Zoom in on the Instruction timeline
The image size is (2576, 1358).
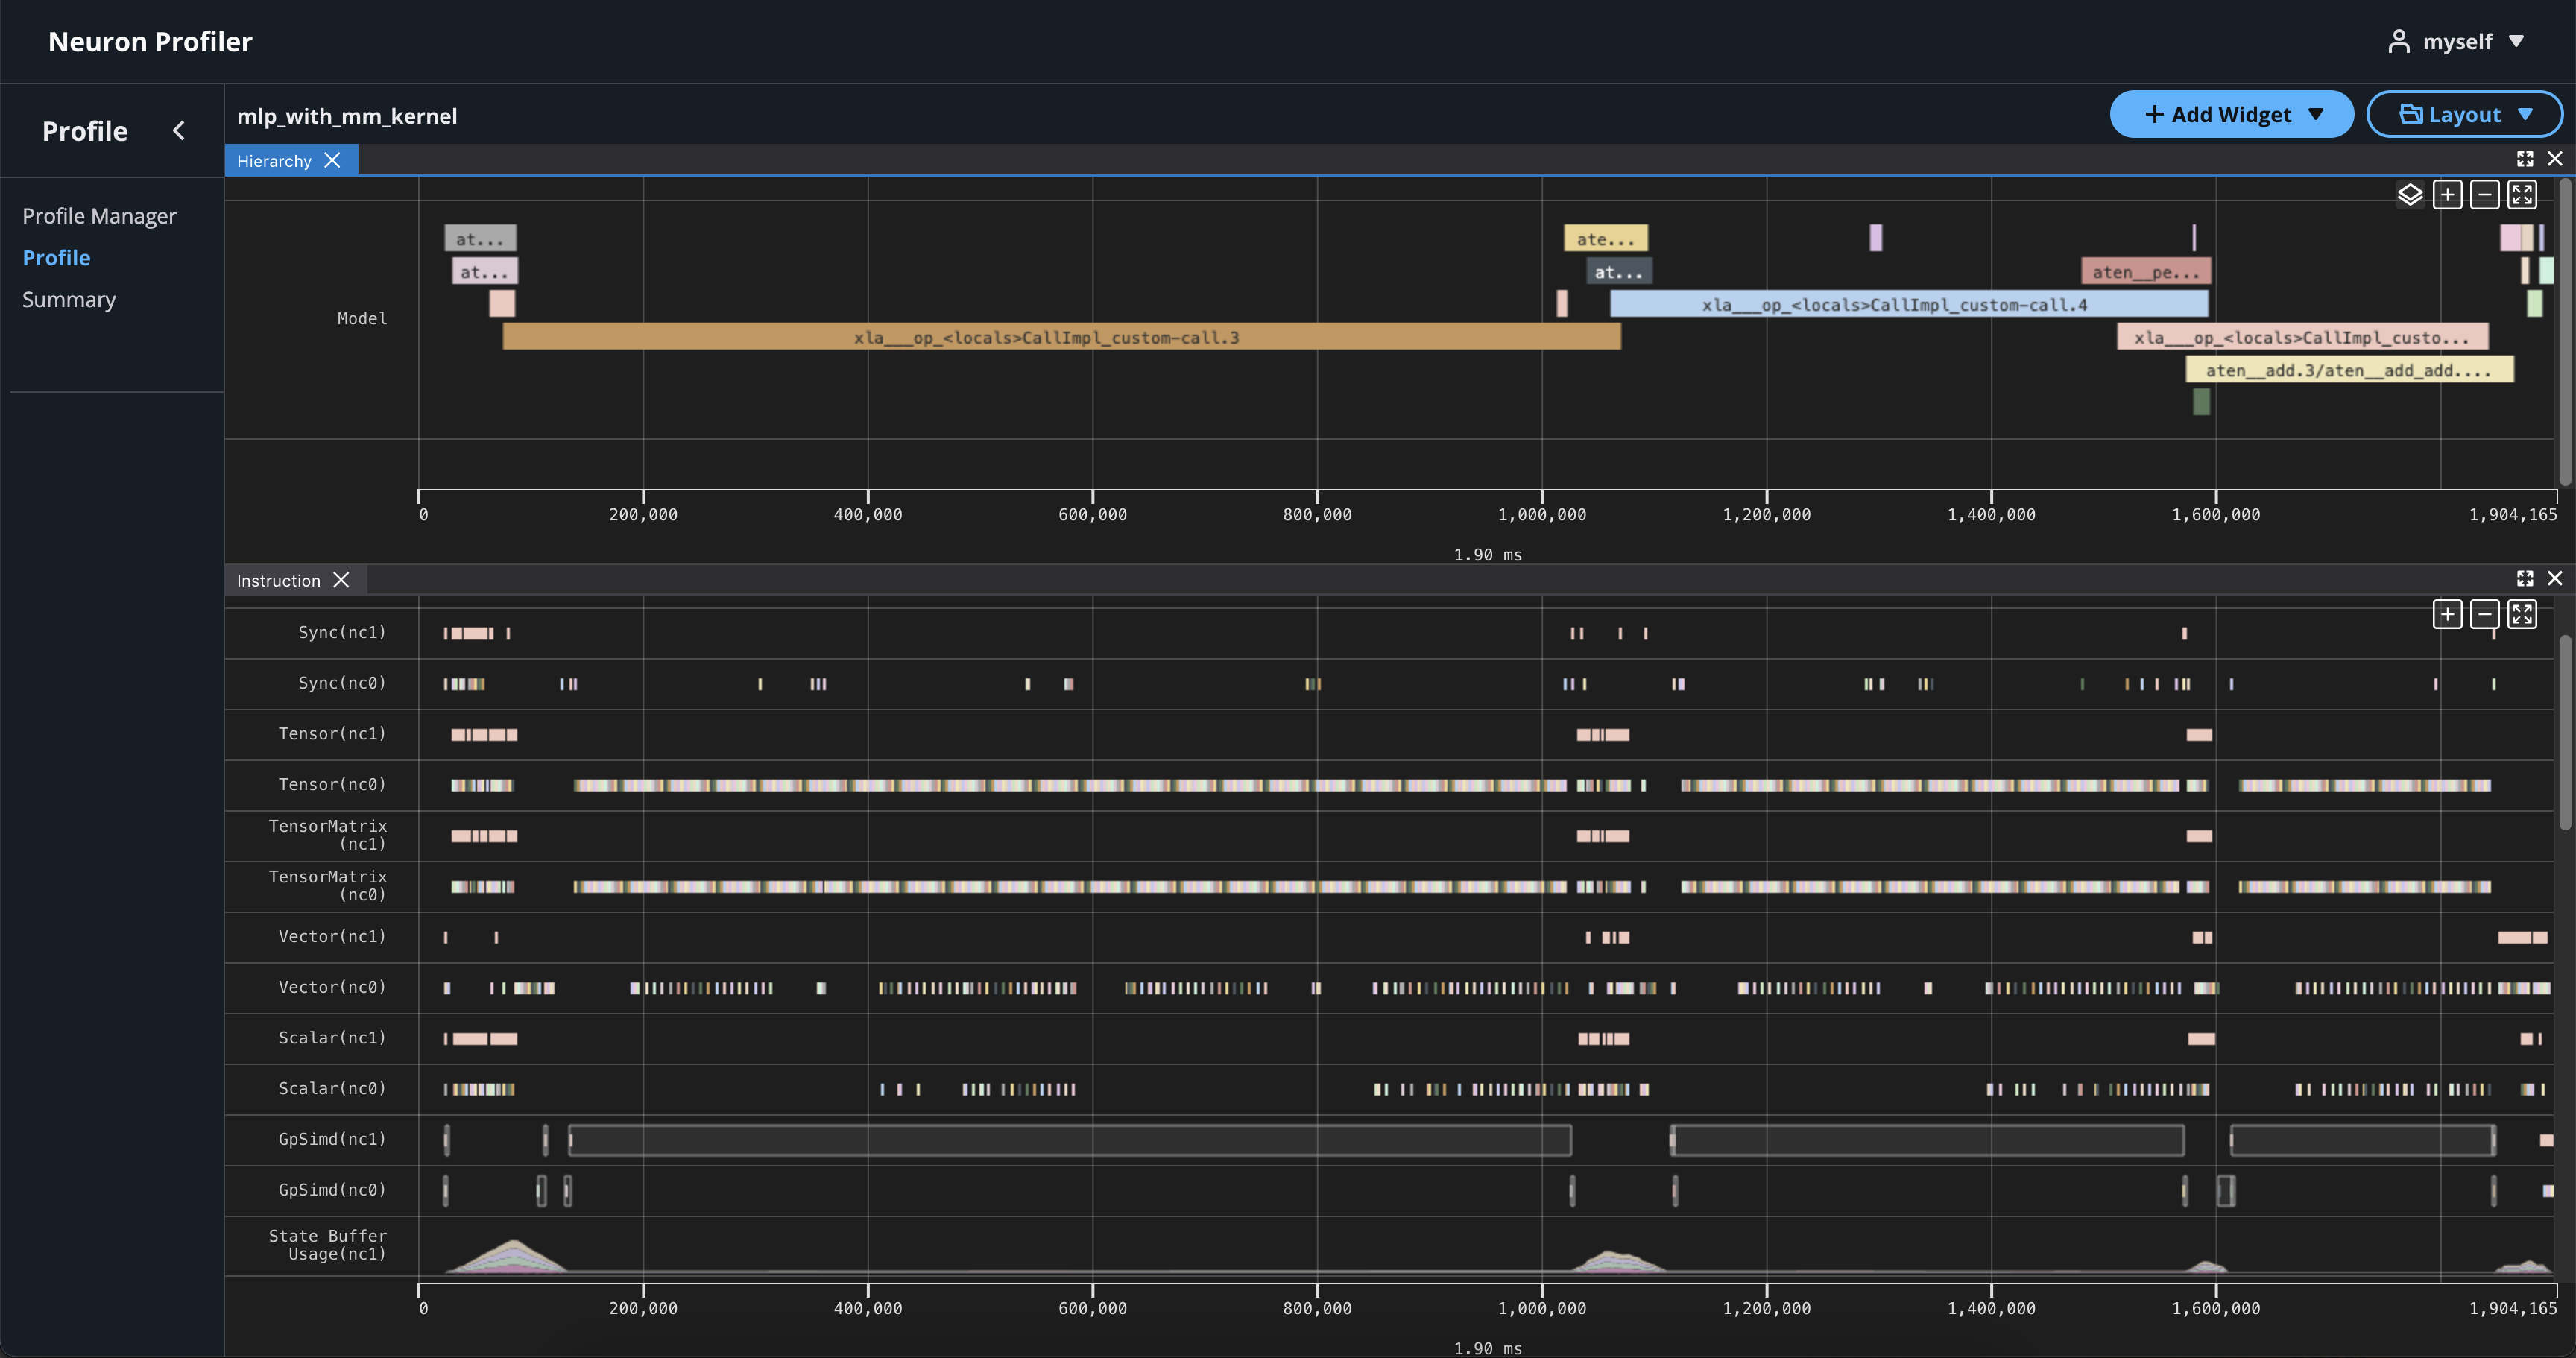pyautogui.click(x=2447, y=614)
